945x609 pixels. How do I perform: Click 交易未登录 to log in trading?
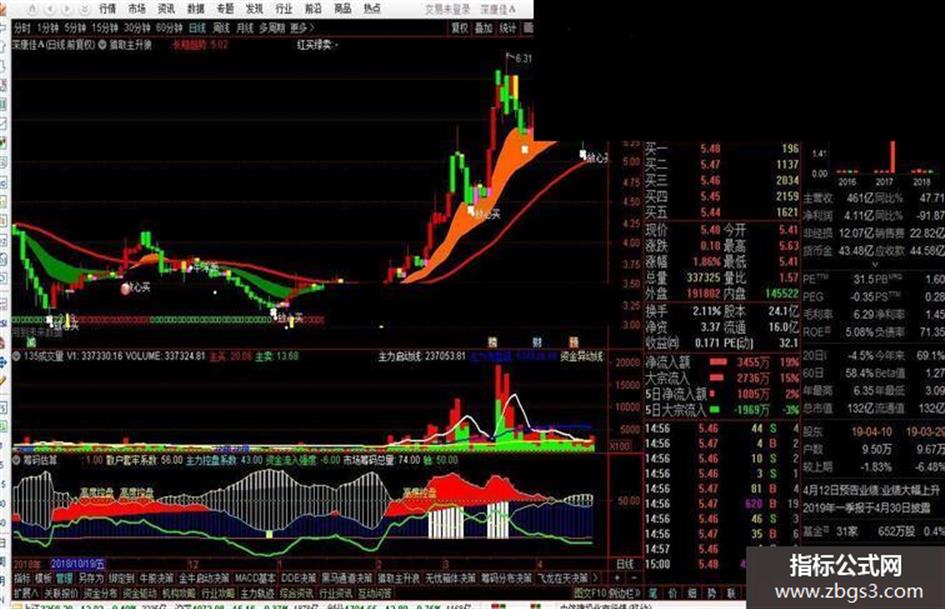point(447,9)
